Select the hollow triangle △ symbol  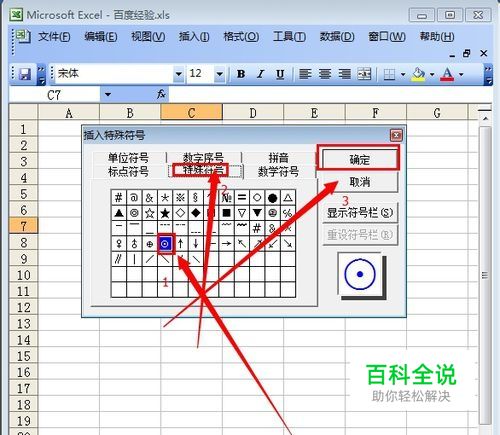click(288, 198)
